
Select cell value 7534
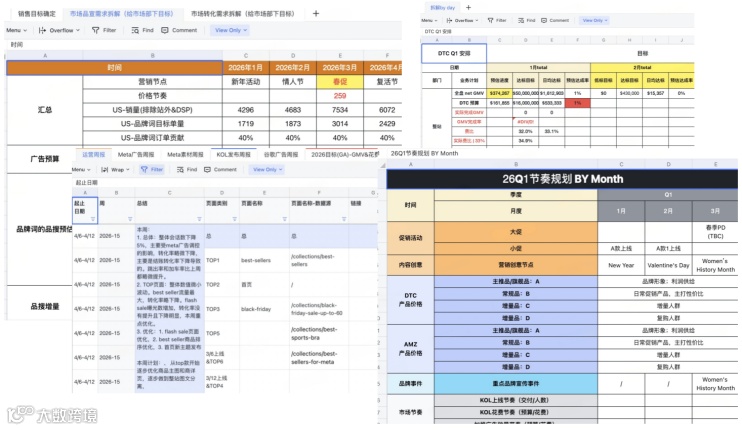340,110
